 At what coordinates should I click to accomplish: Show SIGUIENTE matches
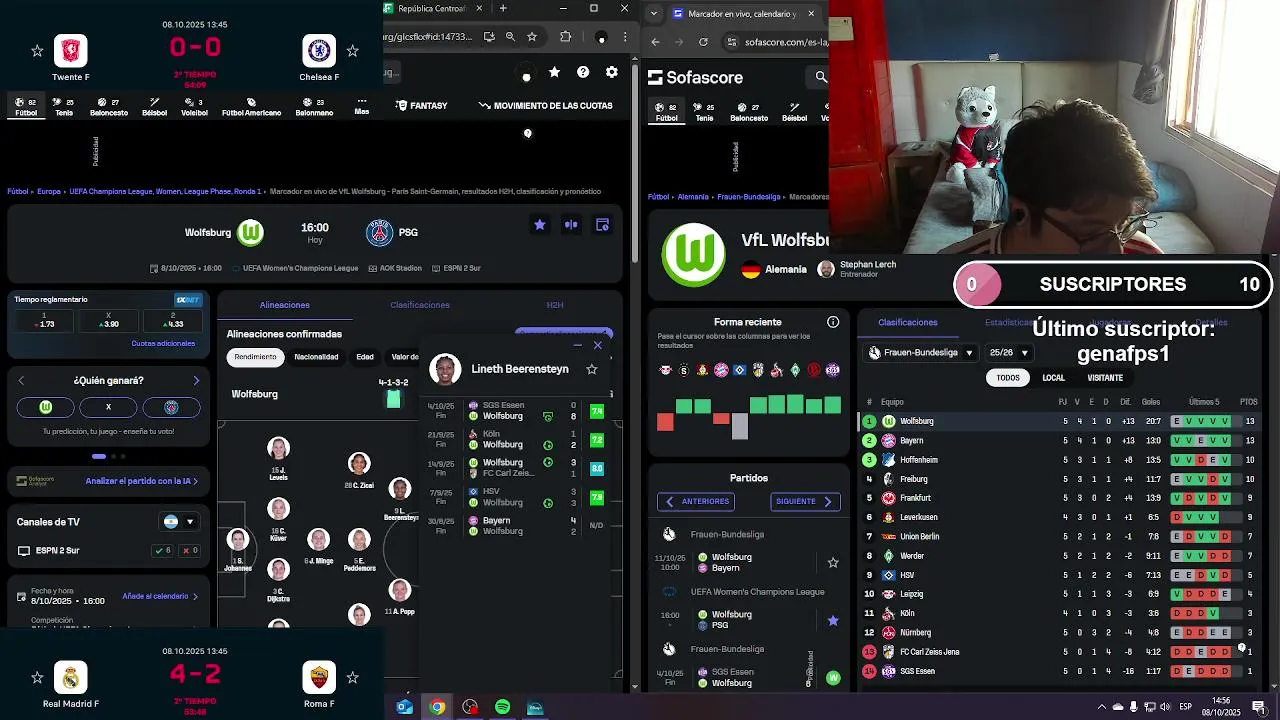[805, 501]
